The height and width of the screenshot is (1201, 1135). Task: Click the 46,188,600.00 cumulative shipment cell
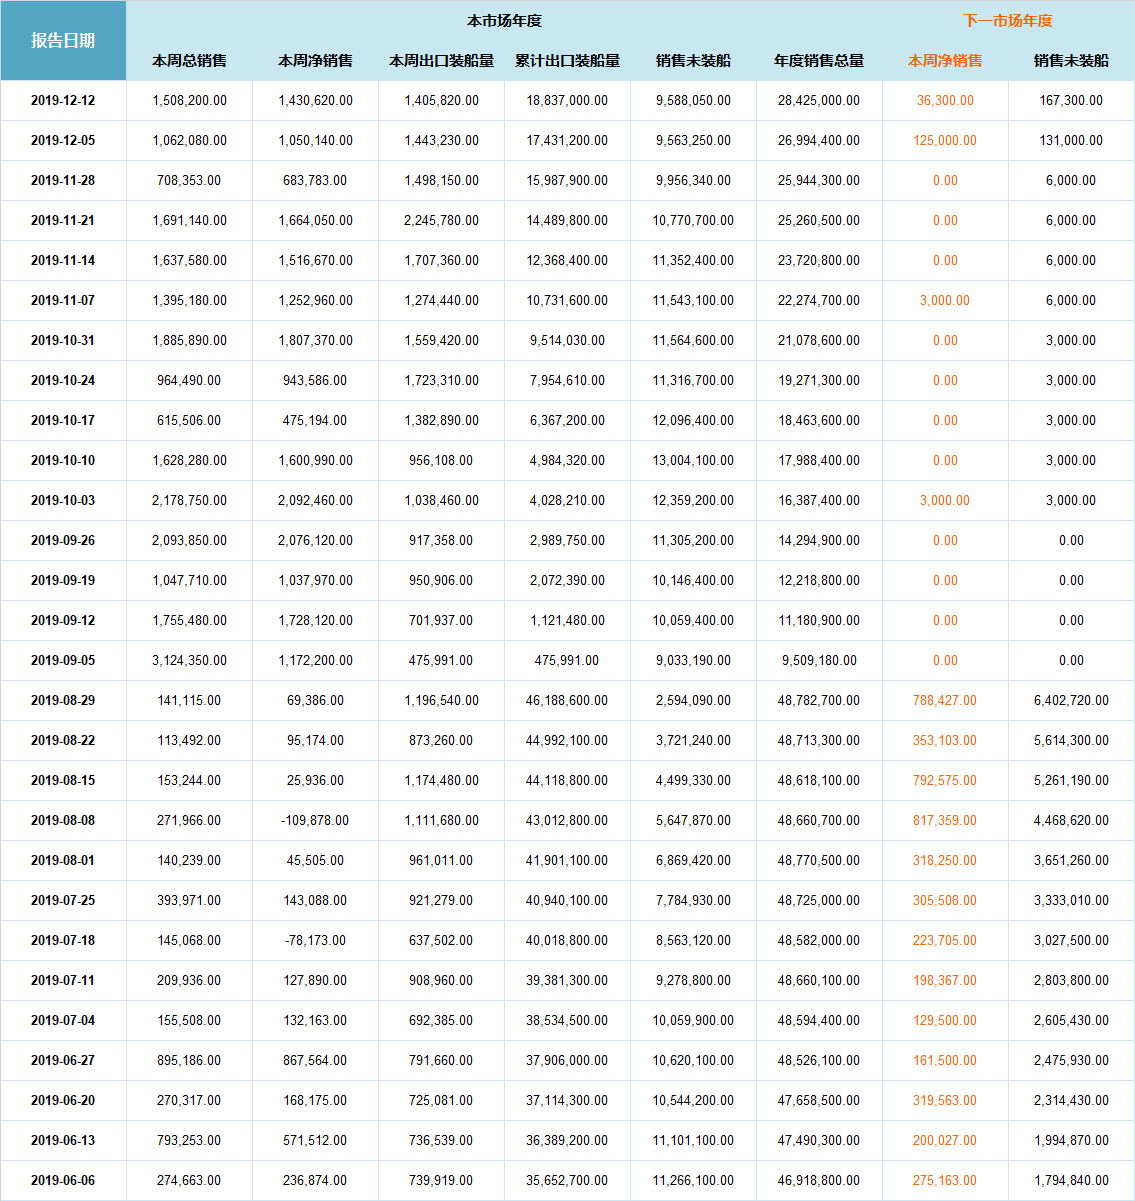[567, 700]
